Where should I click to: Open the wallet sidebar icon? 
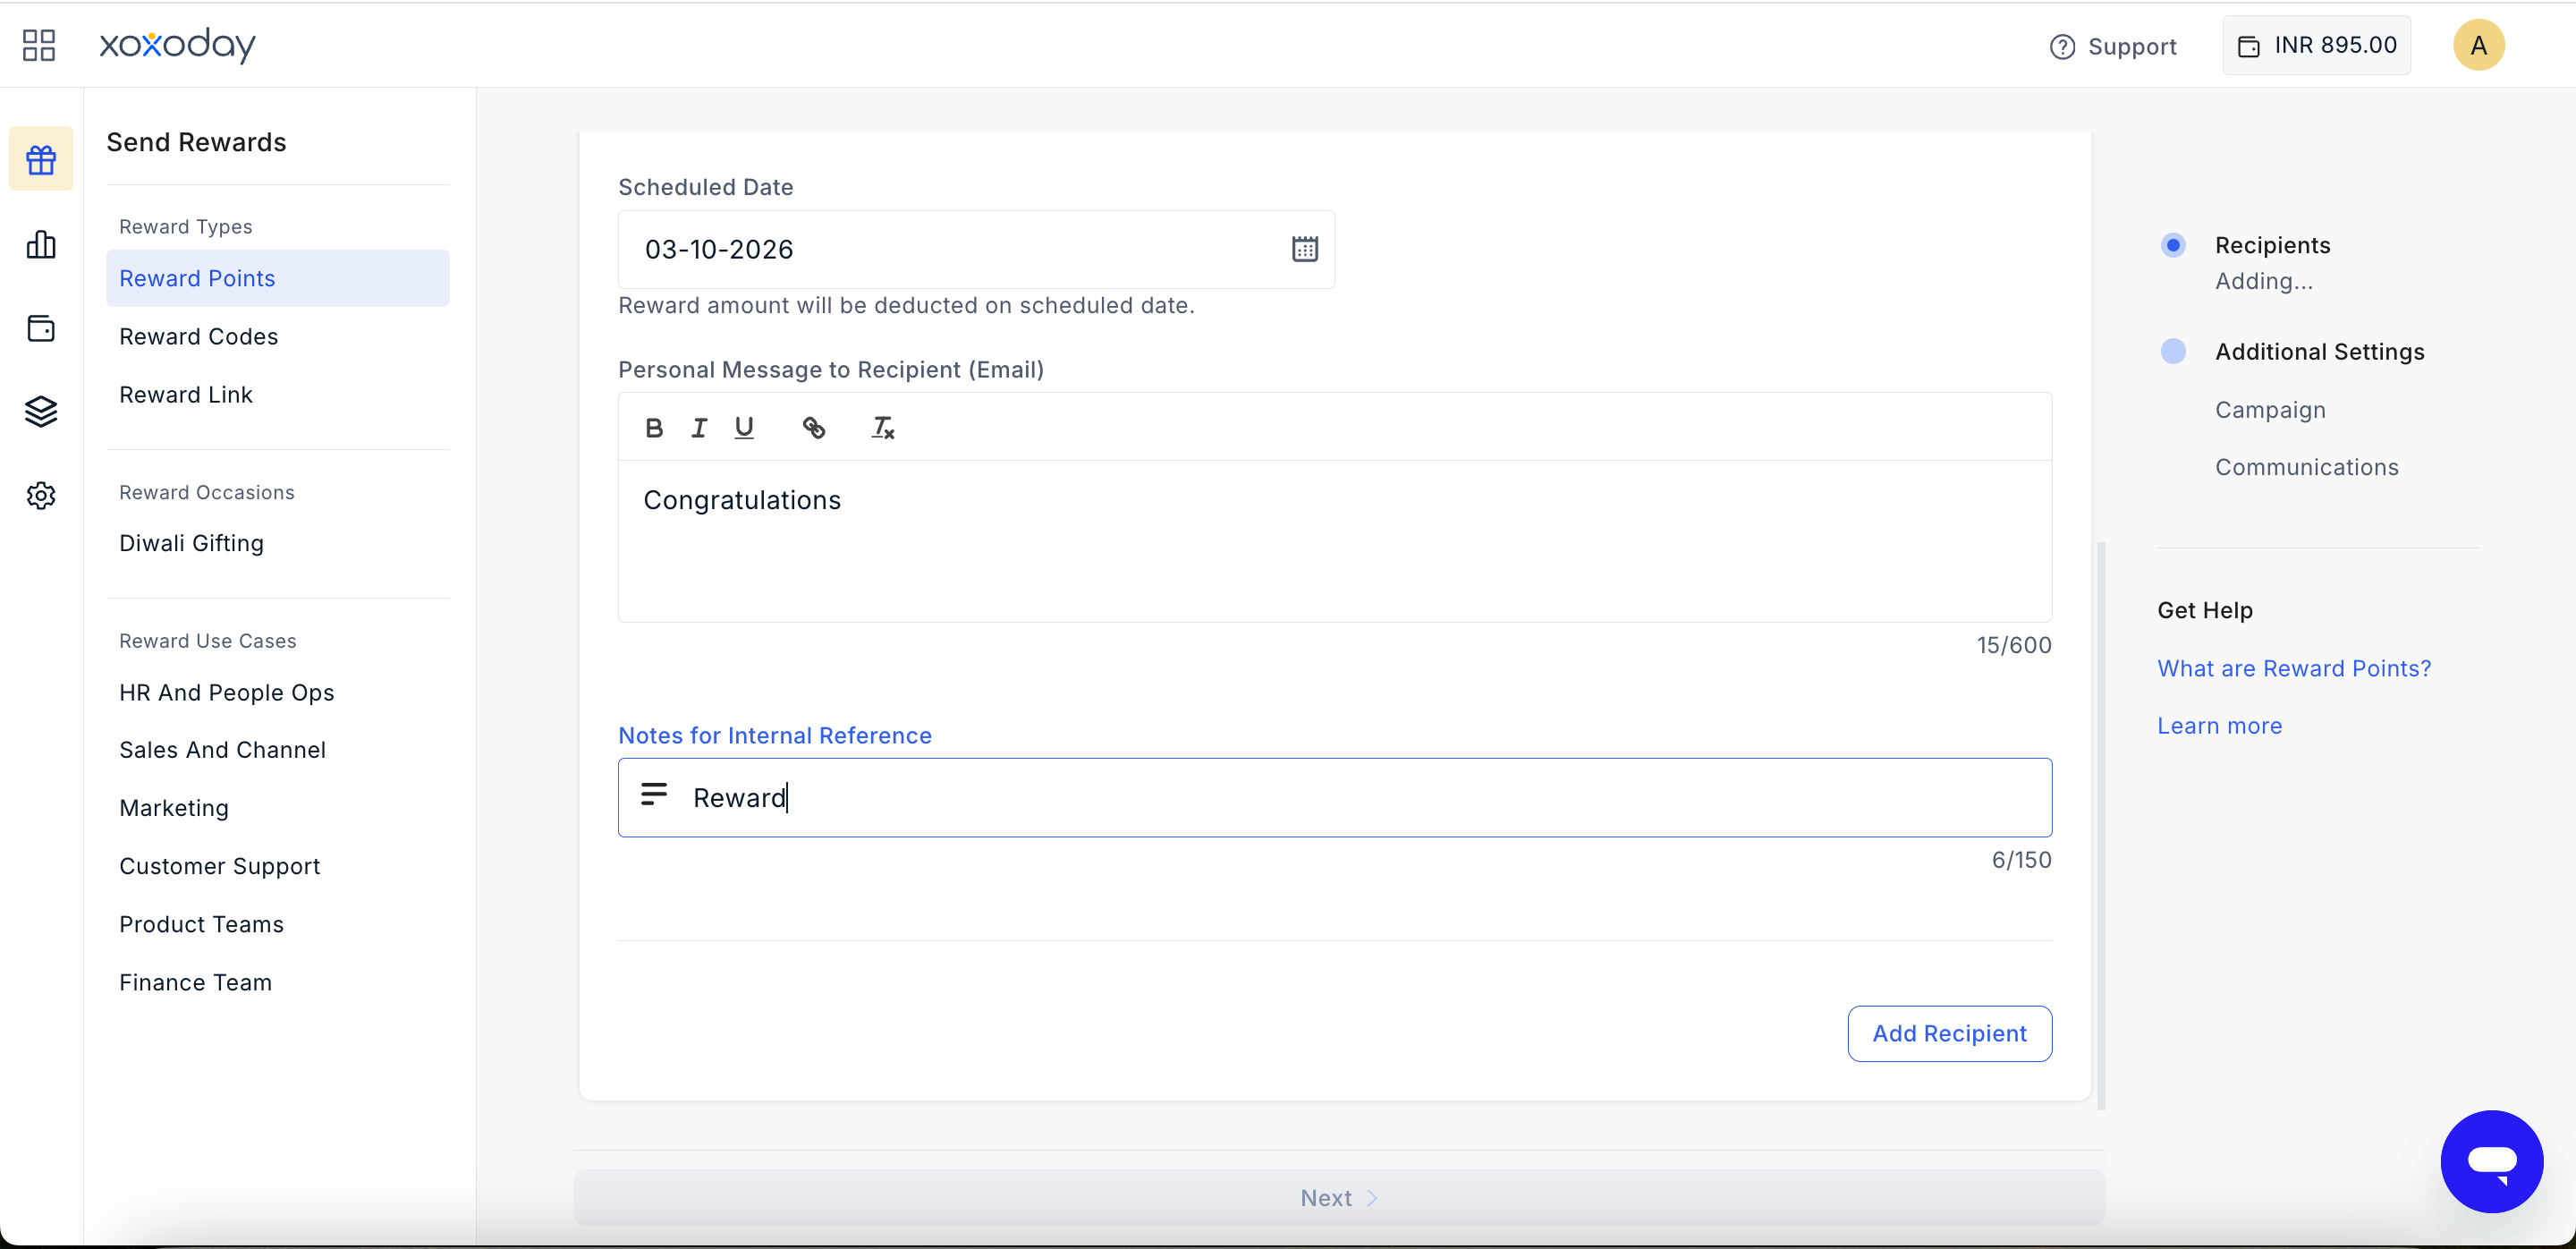coord(41,328)
